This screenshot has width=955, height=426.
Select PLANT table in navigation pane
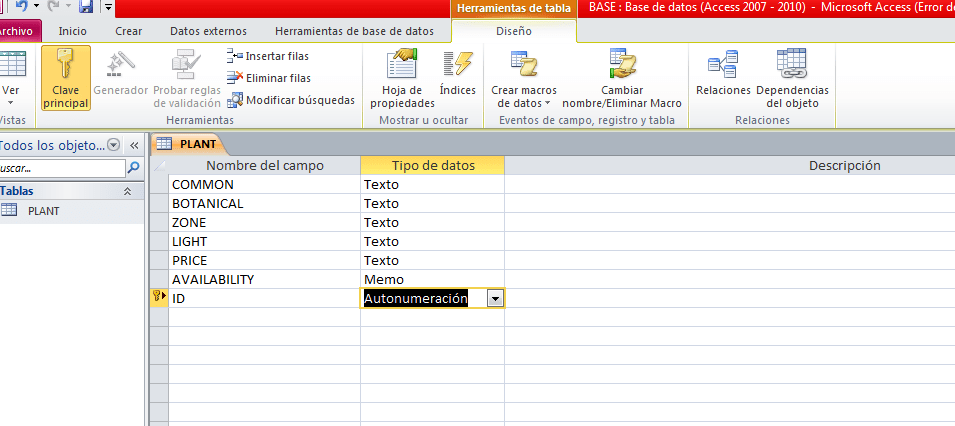(x=43, y=211)
